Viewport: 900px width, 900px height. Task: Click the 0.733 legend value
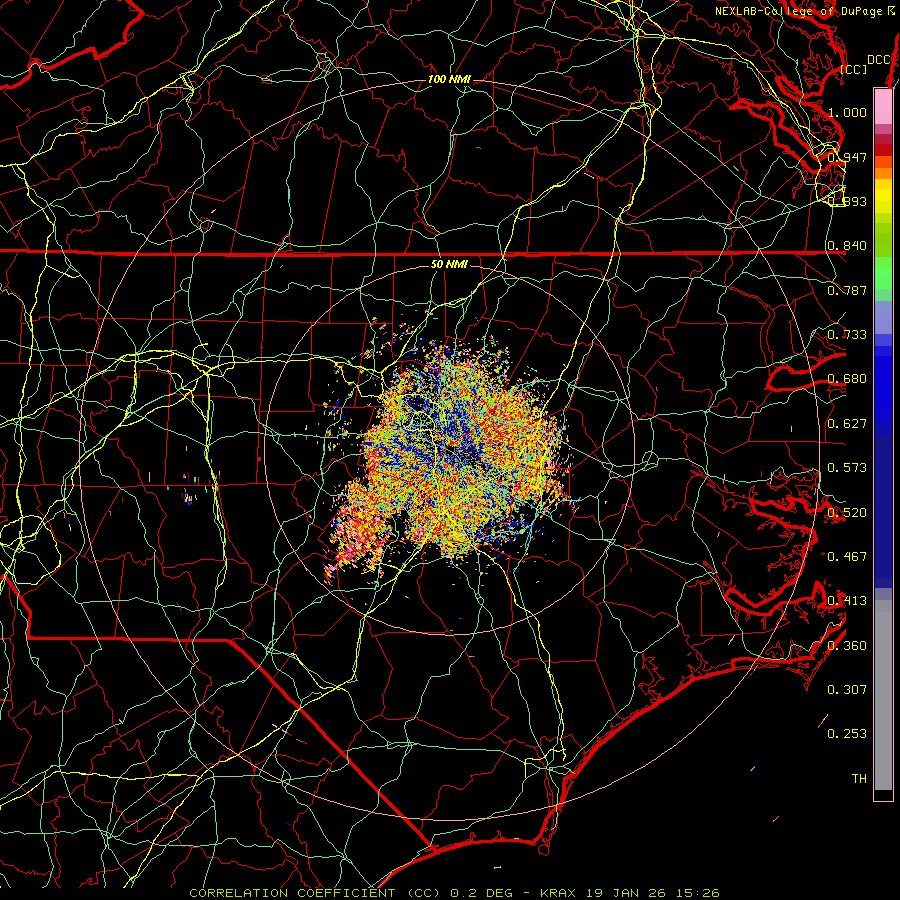[x=847, y=335]
